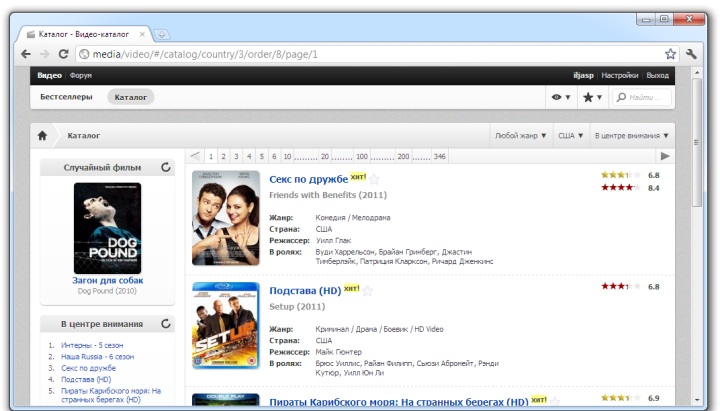Screen dimensions: 720x411
Task: Open the iljasp user profile link
Action: 583,75
